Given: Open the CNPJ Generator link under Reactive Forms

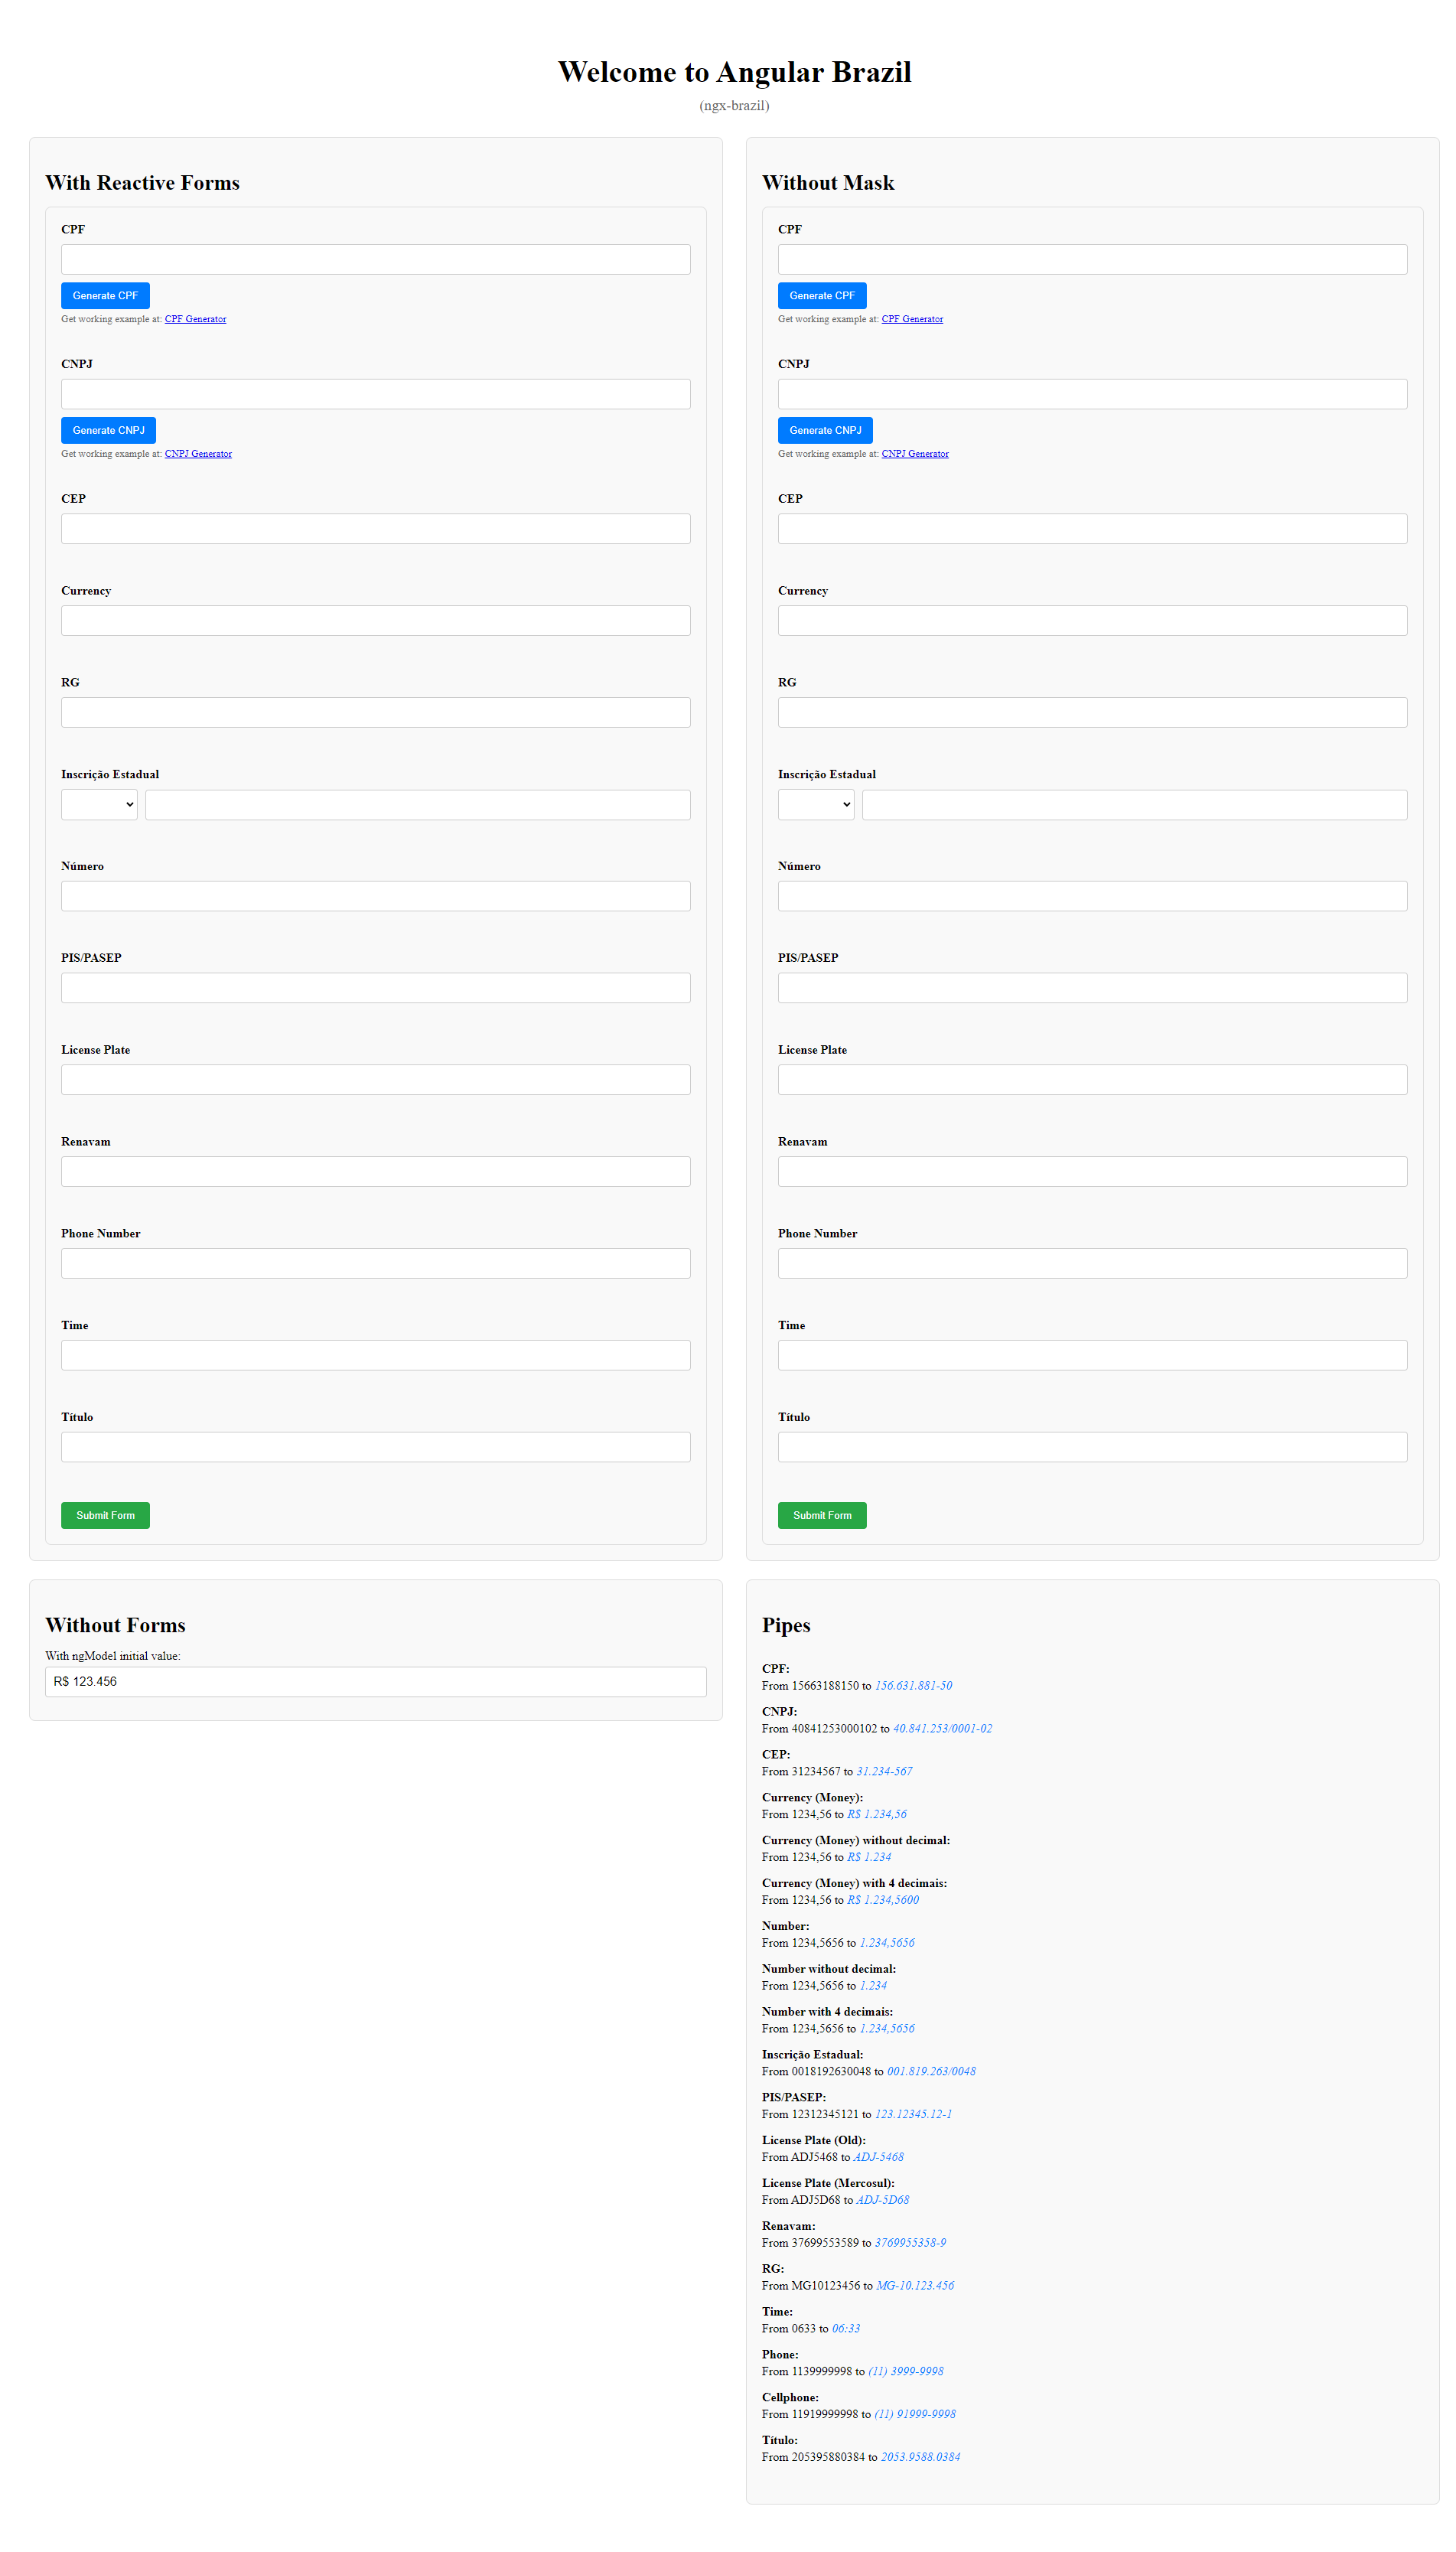Looking at the screenshot, I should click(x=197, y=453).
